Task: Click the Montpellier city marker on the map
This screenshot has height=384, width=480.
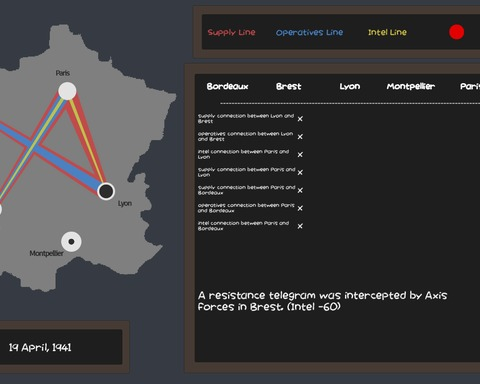Action: point(71,242)
